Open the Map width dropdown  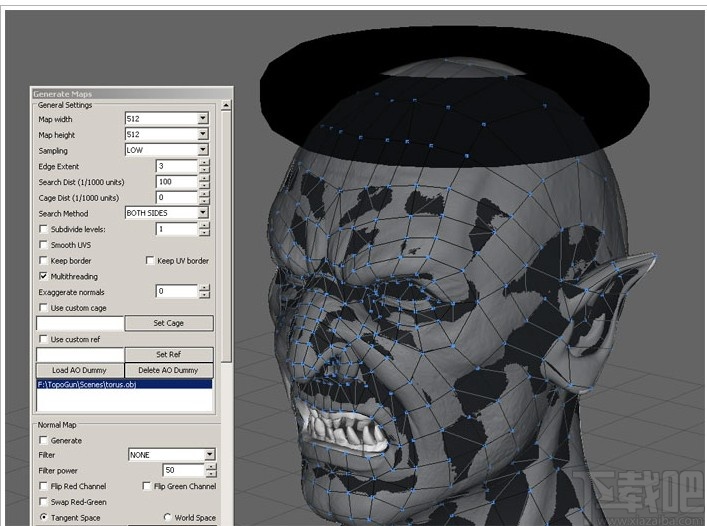[202, 119]
